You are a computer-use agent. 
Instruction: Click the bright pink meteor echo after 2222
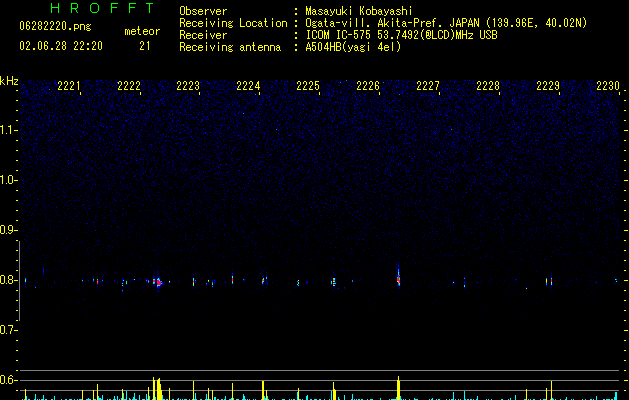pos(158,282)
